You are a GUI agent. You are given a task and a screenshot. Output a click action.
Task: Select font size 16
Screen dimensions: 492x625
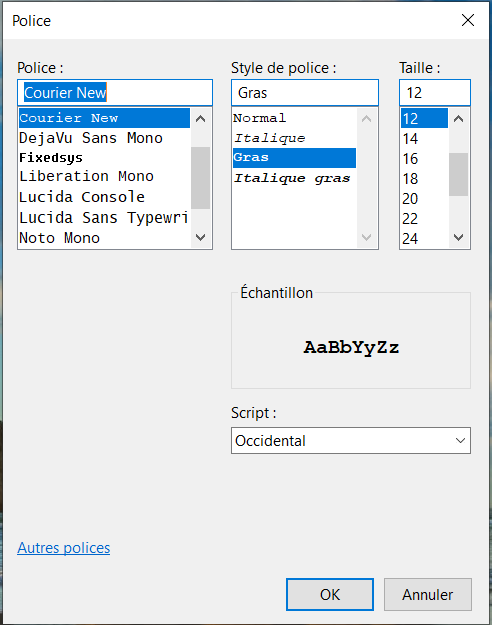tap(424, 158)
